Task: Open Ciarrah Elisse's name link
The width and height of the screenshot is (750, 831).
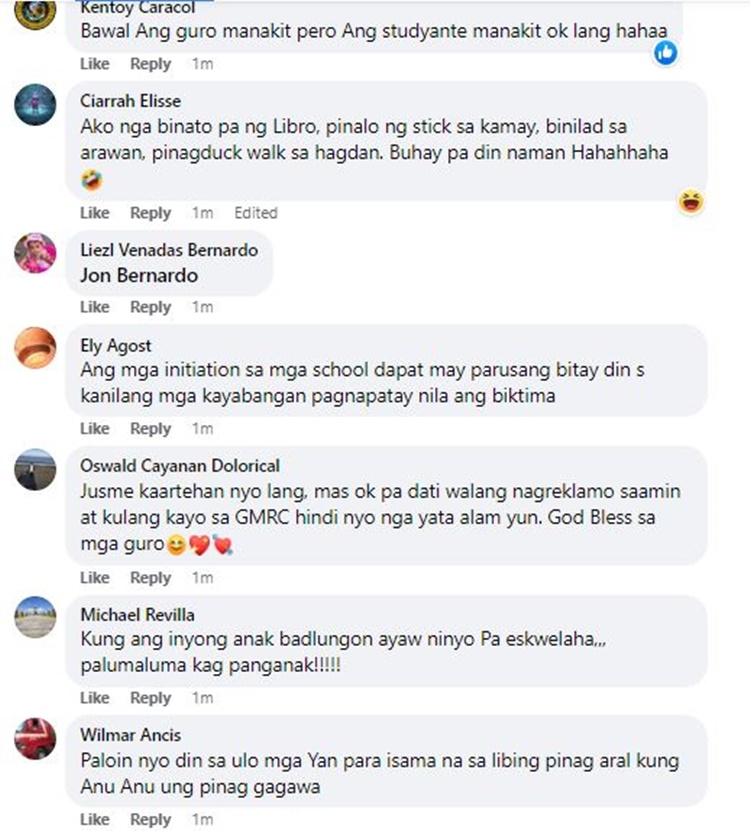Action: 130,101
